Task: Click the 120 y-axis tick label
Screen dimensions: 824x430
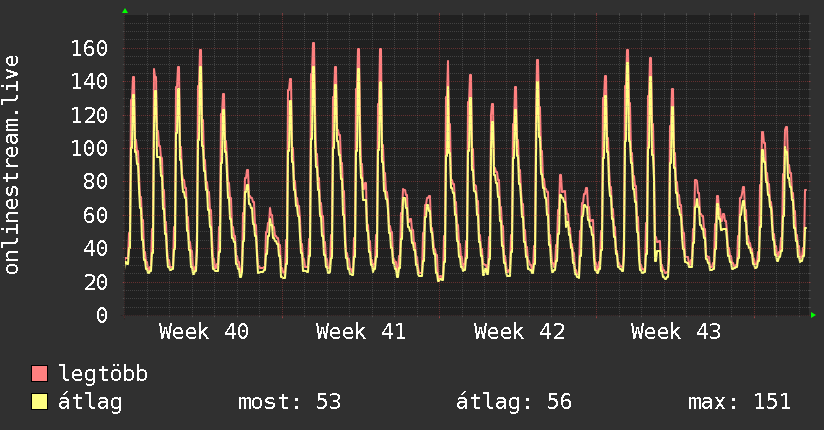Action: click(89, 115)
